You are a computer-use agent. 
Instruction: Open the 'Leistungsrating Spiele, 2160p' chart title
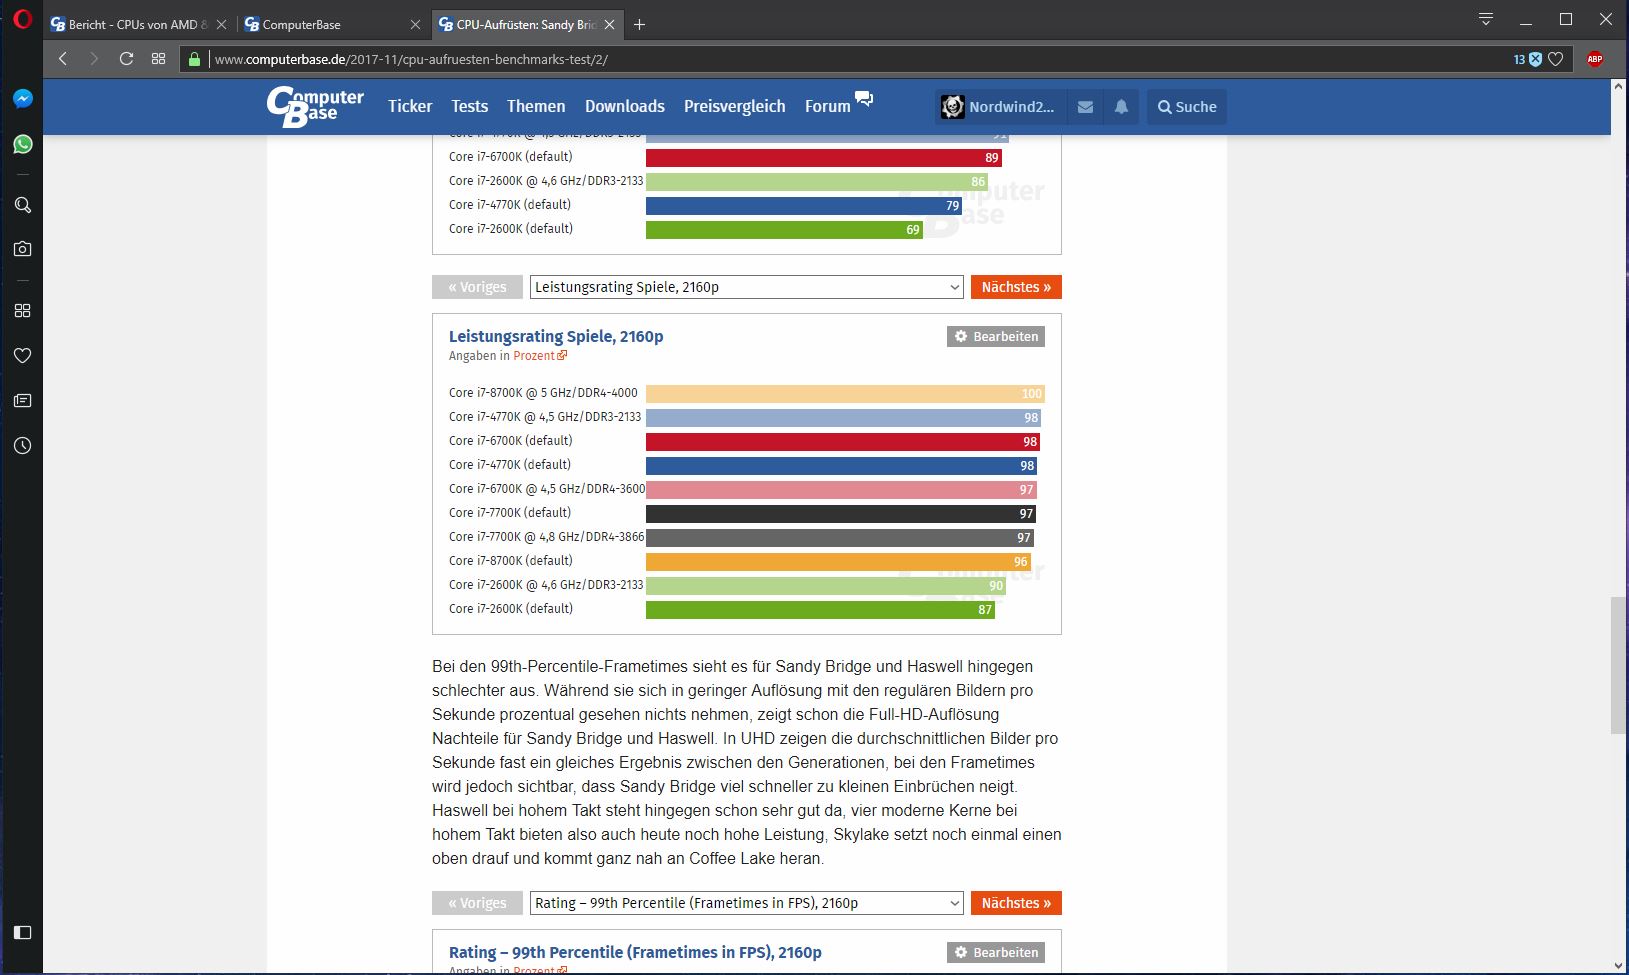pos(556,337)
